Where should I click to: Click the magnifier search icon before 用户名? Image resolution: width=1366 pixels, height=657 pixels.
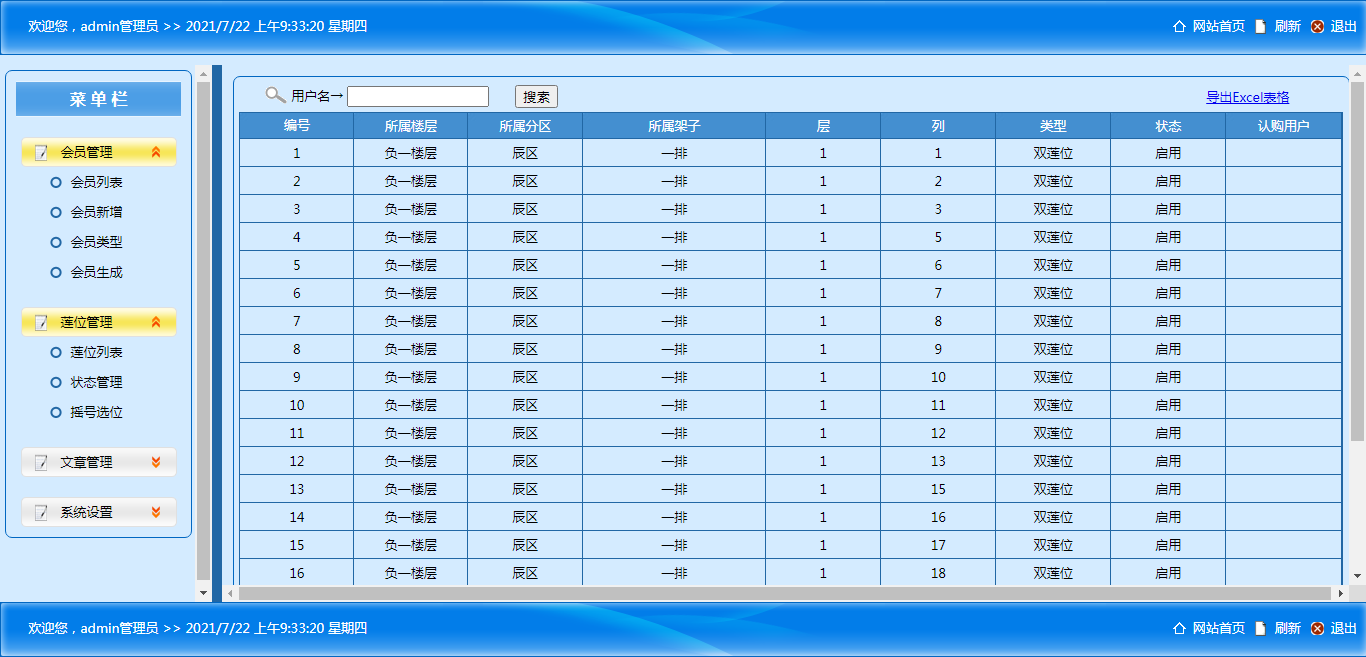pyautogui.click(x=275, y=93)
